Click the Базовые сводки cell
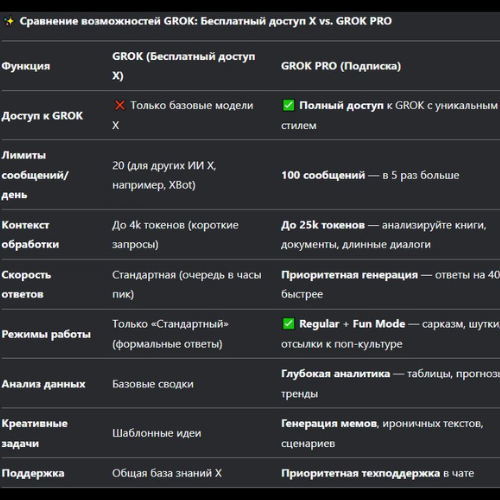 [x=153, y=384]
